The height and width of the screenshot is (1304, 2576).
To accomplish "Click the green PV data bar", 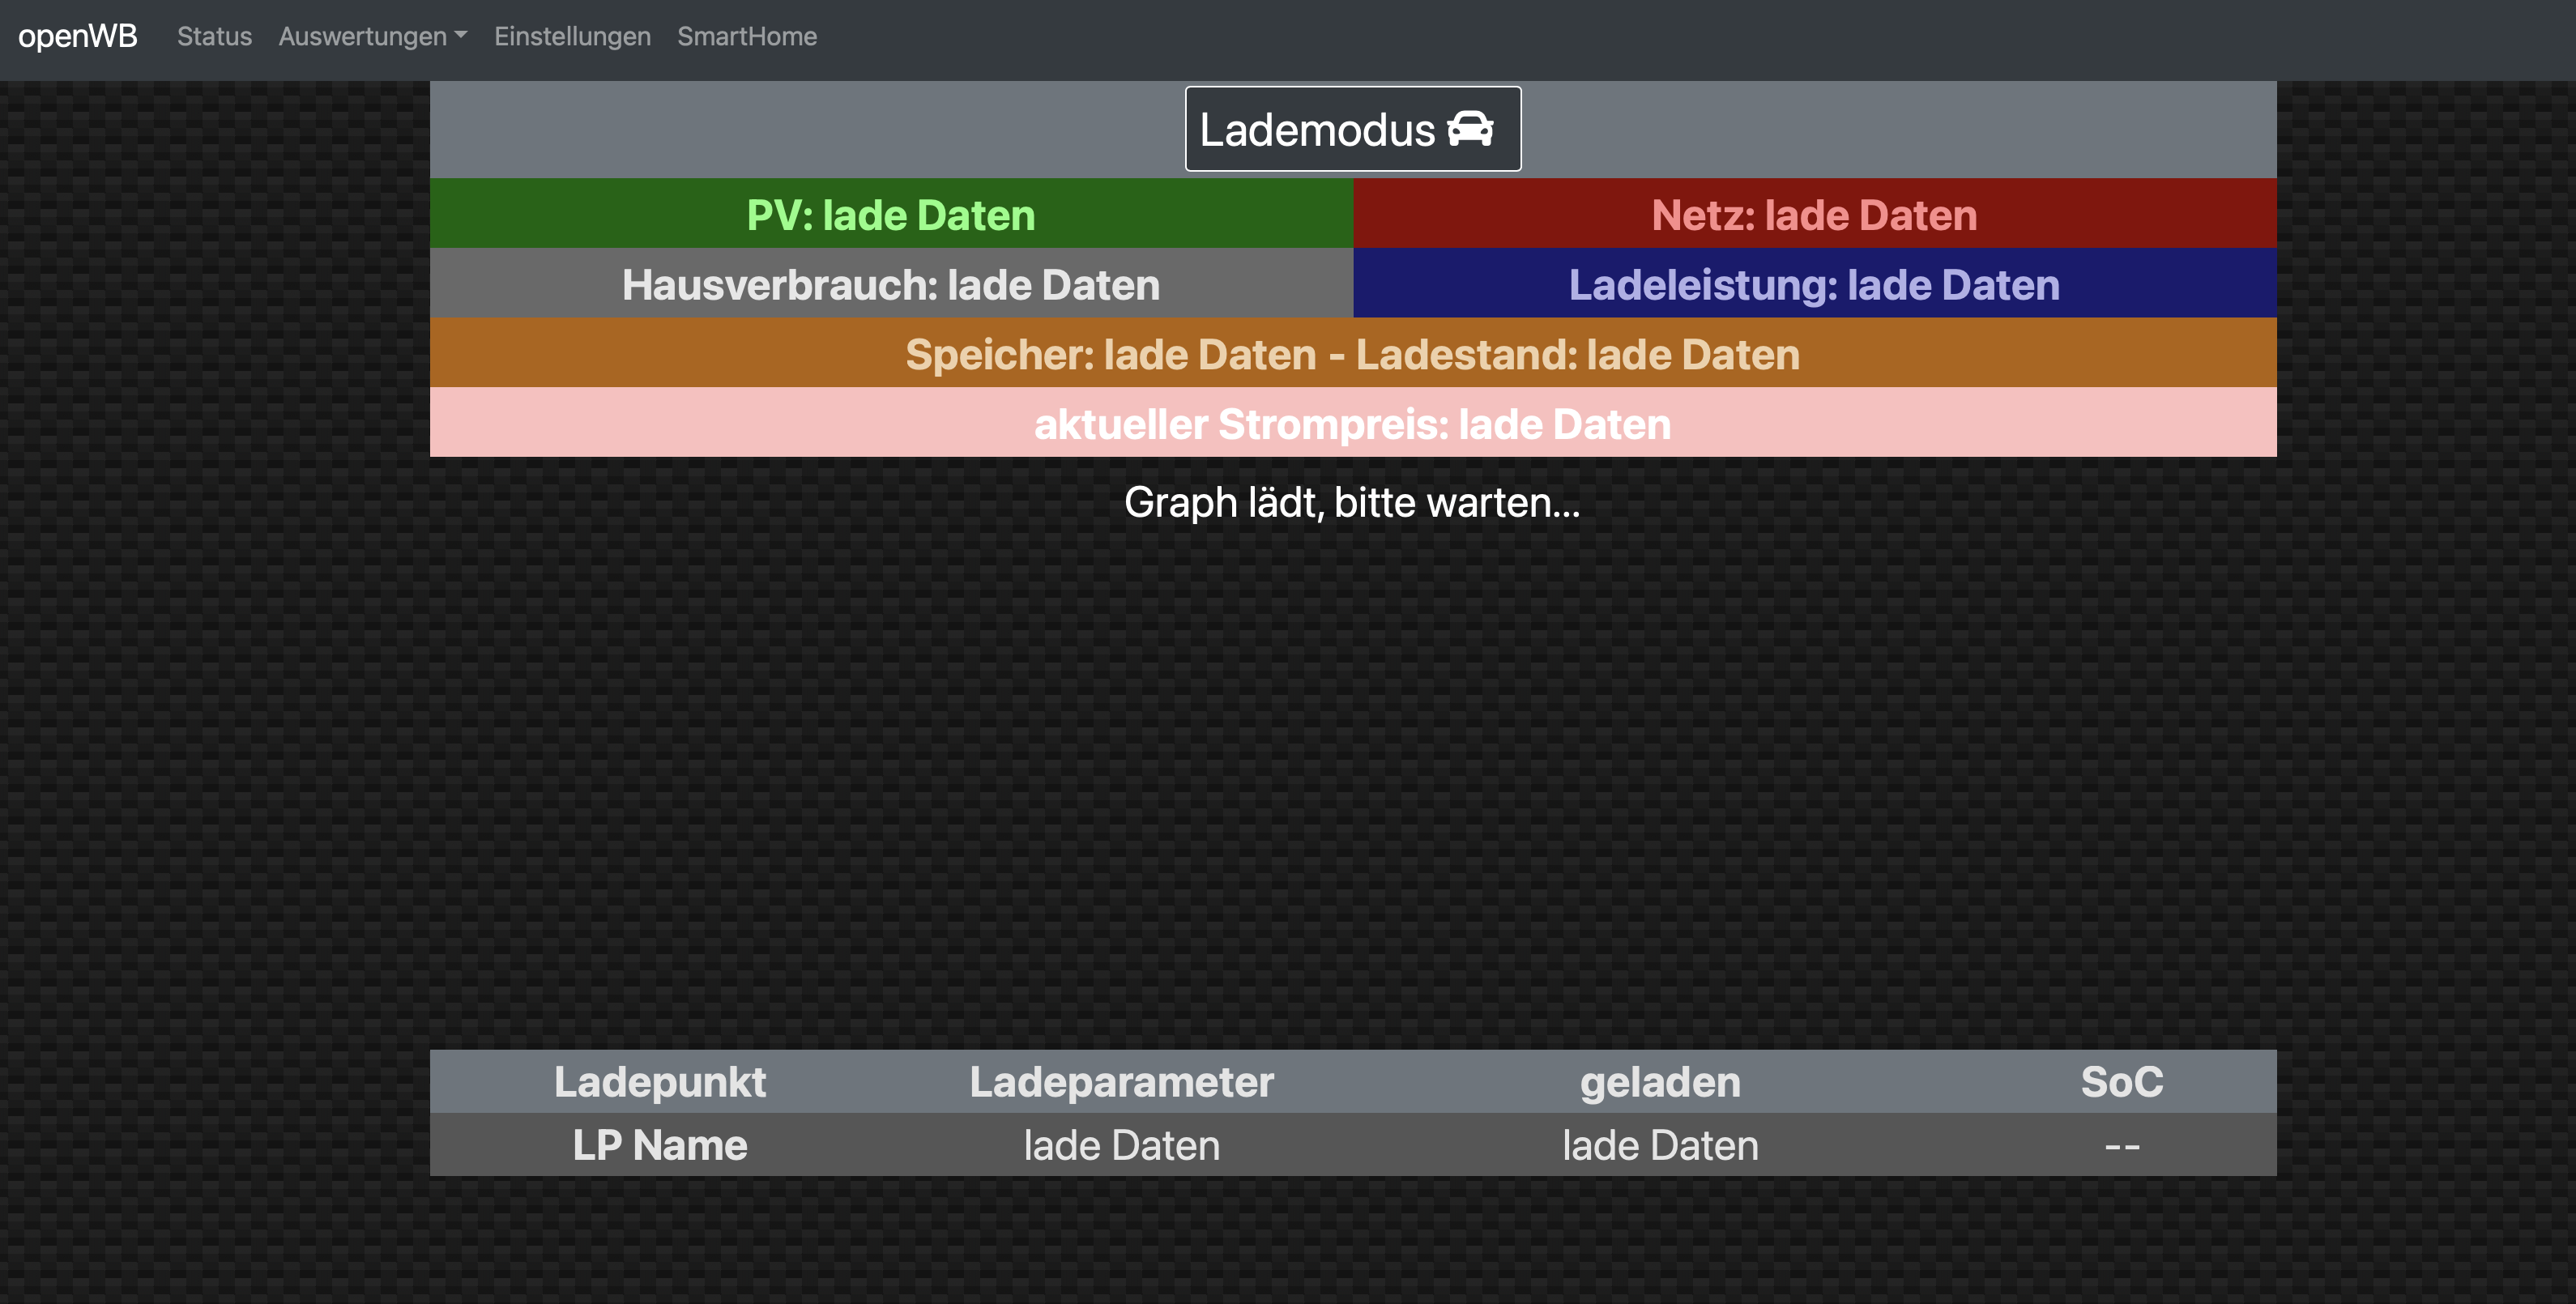I will click(x=891, y=214).
